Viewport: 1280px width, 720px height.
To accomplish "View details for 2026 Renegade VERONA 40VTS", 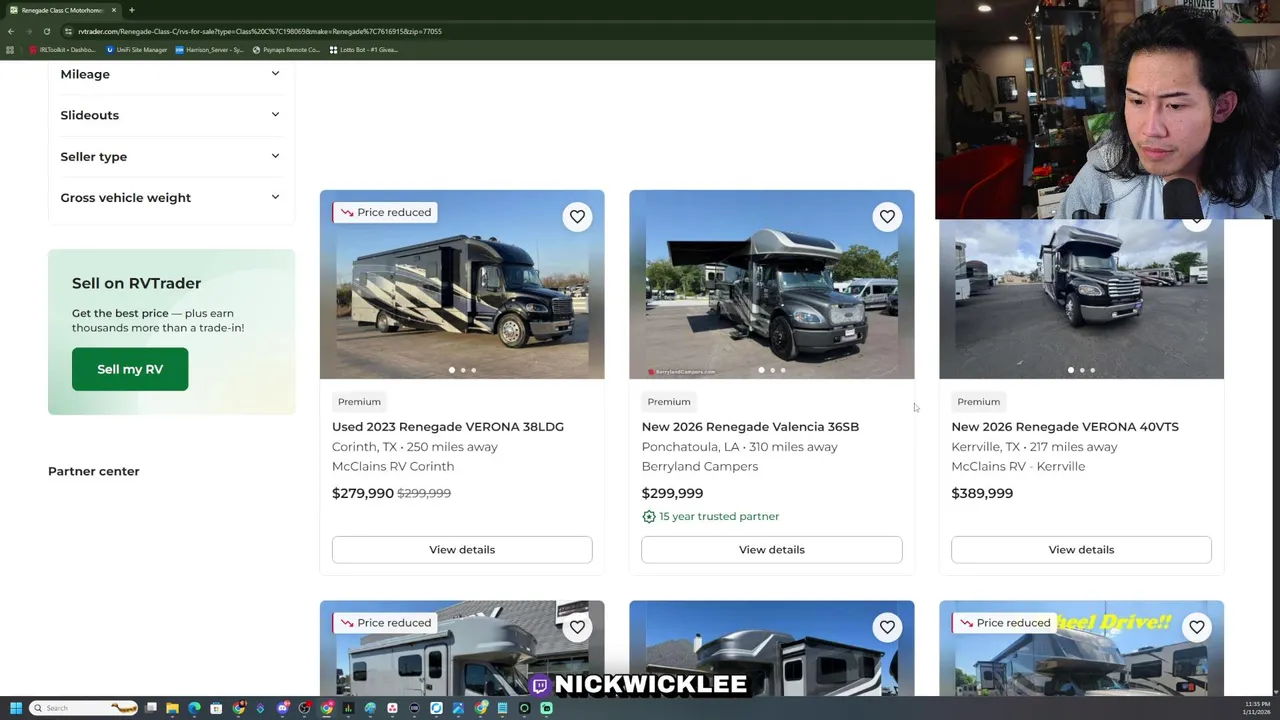I will coord(1081,549).
